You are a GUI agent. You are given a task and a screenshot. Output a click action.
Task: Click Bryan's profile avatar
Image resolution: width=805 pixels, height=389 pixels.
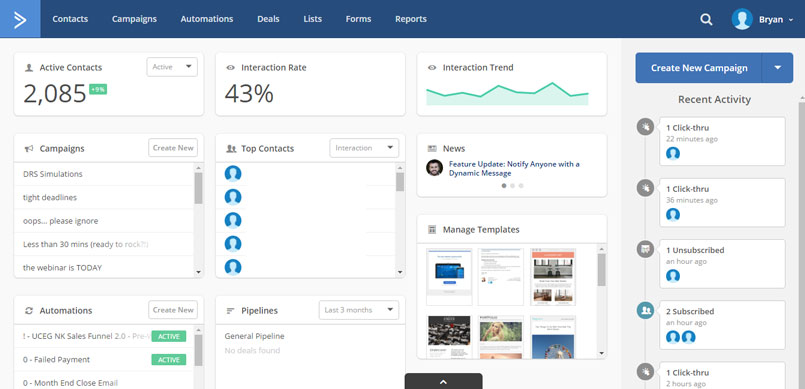[742, 20]
